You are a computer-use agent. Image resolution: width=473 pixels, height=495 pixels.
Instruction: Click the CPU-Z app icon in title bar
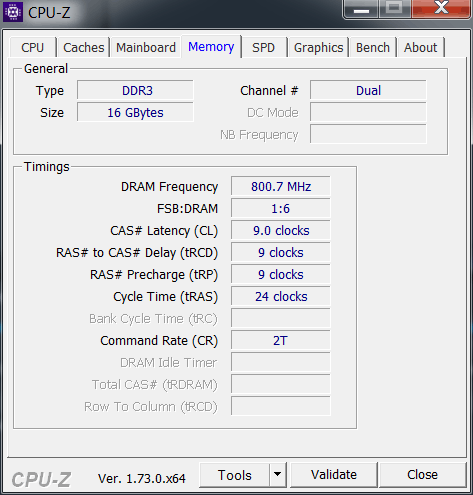(13, 12)
